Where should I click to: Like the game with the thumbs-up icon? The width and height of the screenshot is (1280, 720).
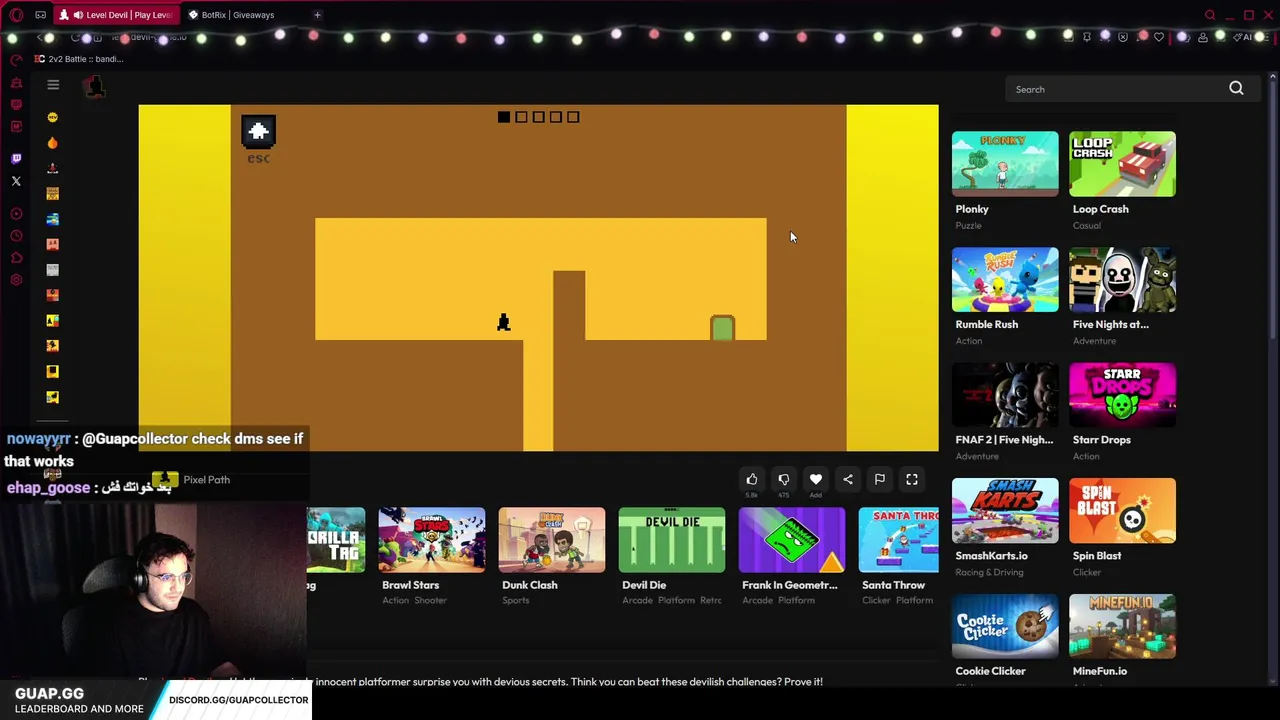point(752,479)
